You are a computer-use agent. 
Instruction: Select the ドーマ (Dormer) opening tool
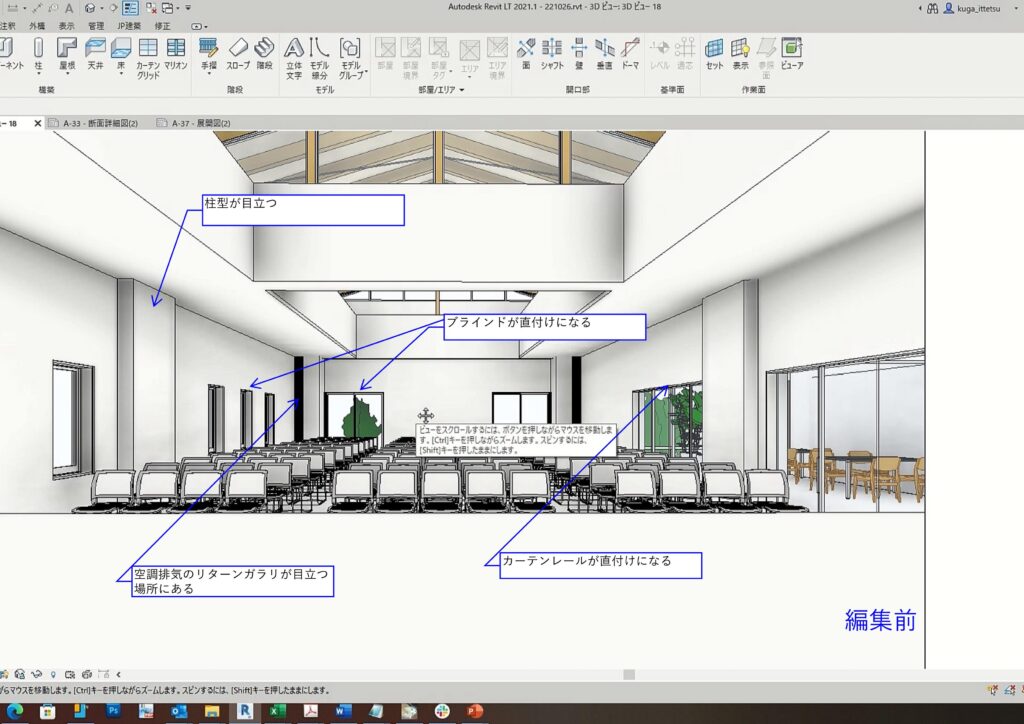point(630,52)
